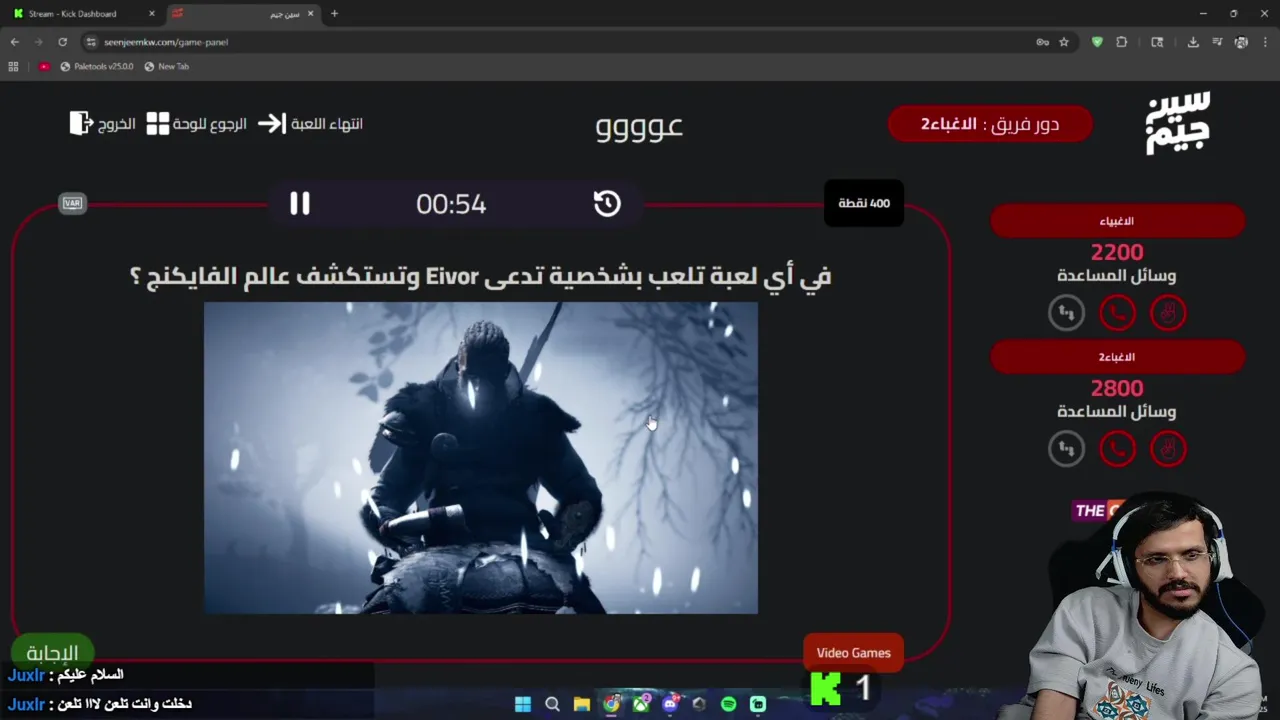The height and width of the screenshot is (720, 1280).
Task: Reveal the answer with الإجابة button
Action: pos(52,653)
